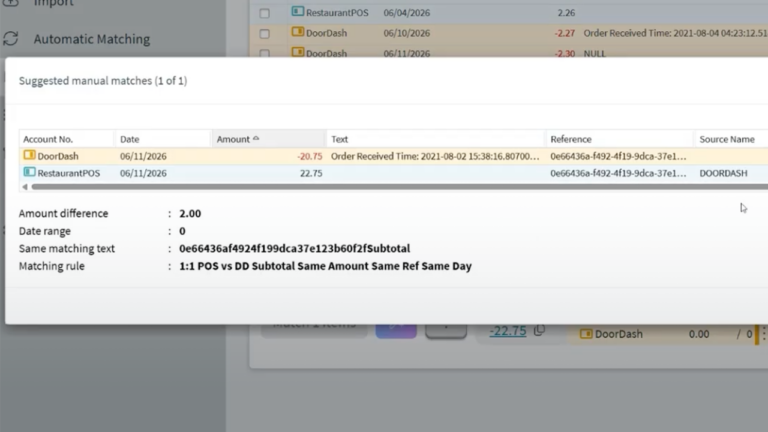Sort by Date column header

tap(164, 139)
